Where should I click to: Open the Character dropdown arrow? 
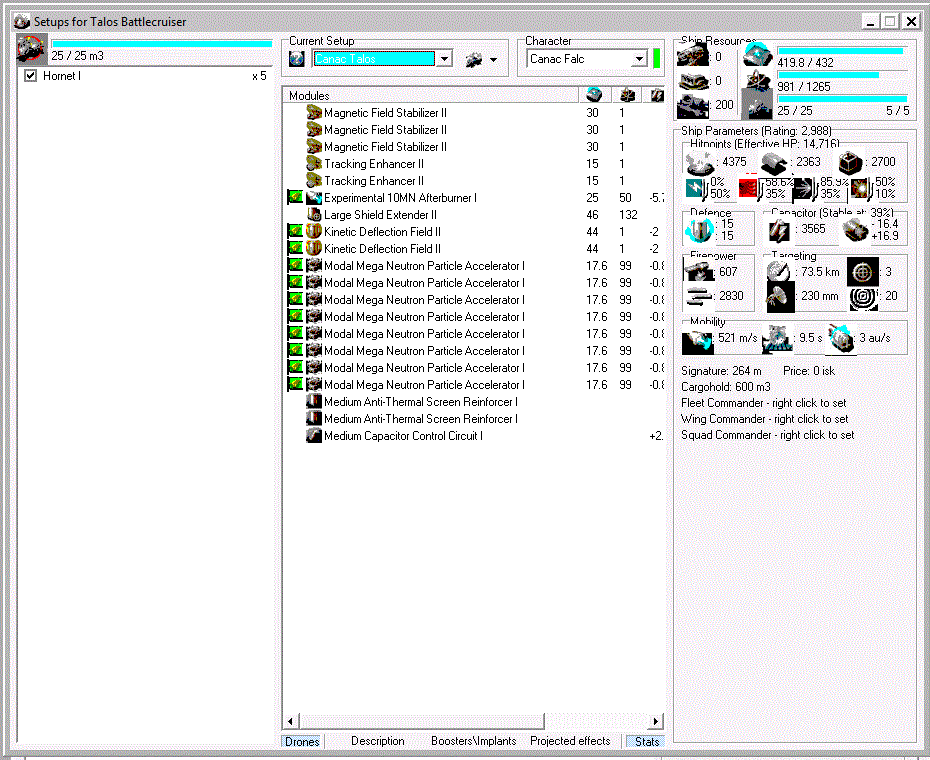click(x=639, y=59)
